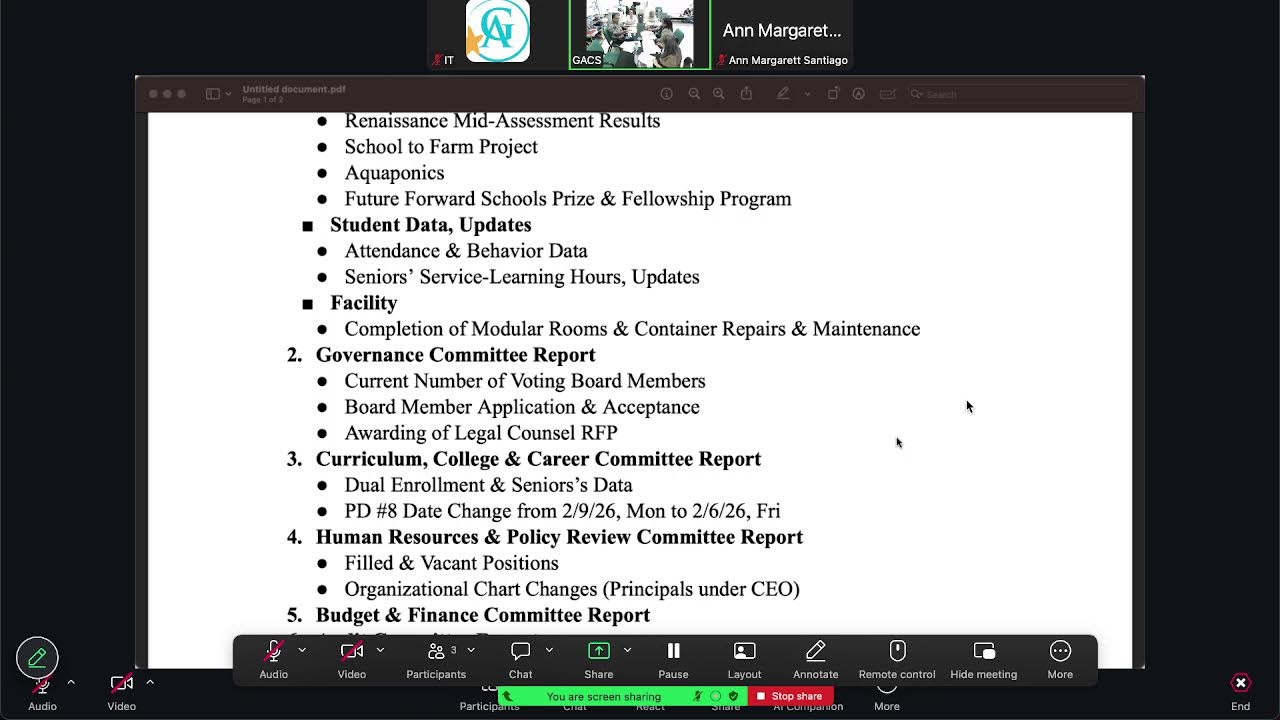The height and width of the screenshot is (720, 1280).
Task: Click the muted mic in sharing status bar
Action: [x=698, y=696]
